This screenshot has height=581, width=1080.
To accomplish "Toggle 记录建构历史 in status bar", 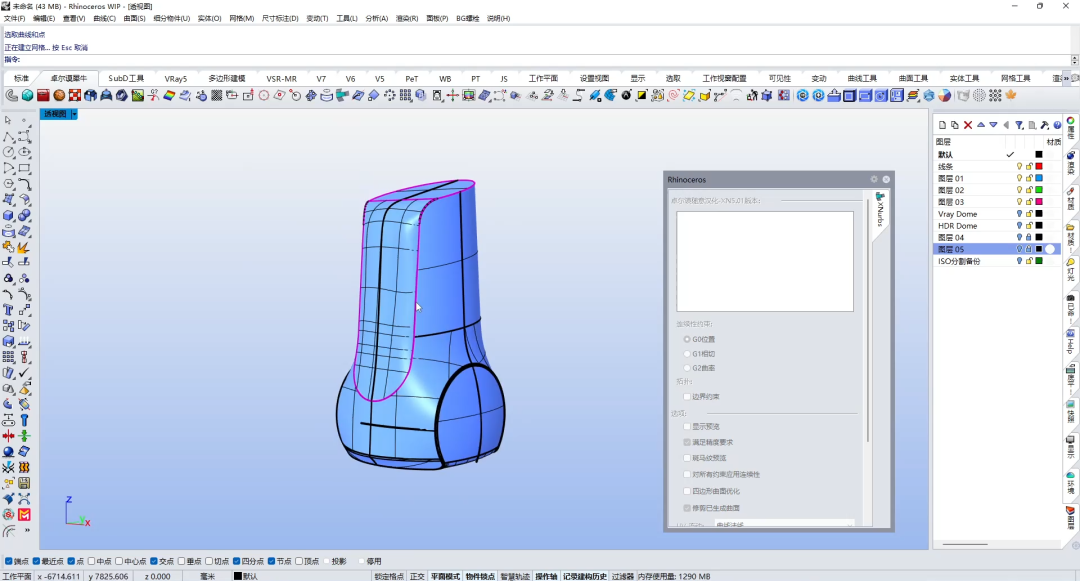I will (585, 576).
